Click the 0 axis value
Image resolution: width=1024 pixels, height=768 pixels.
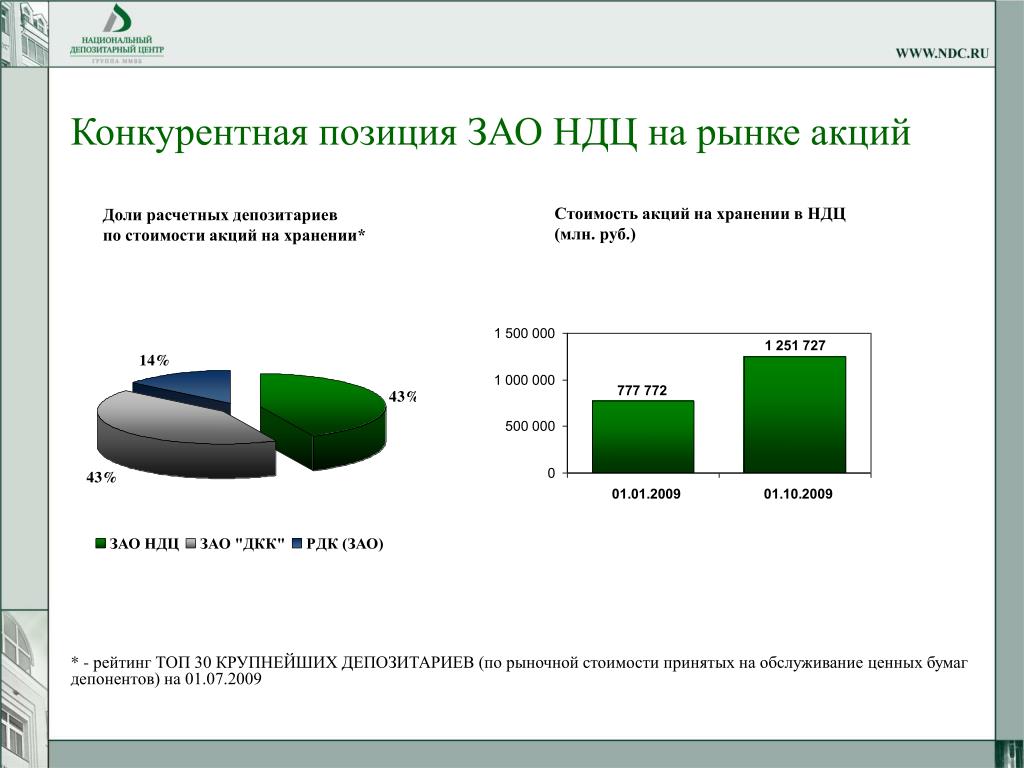(x=551, y=473)
